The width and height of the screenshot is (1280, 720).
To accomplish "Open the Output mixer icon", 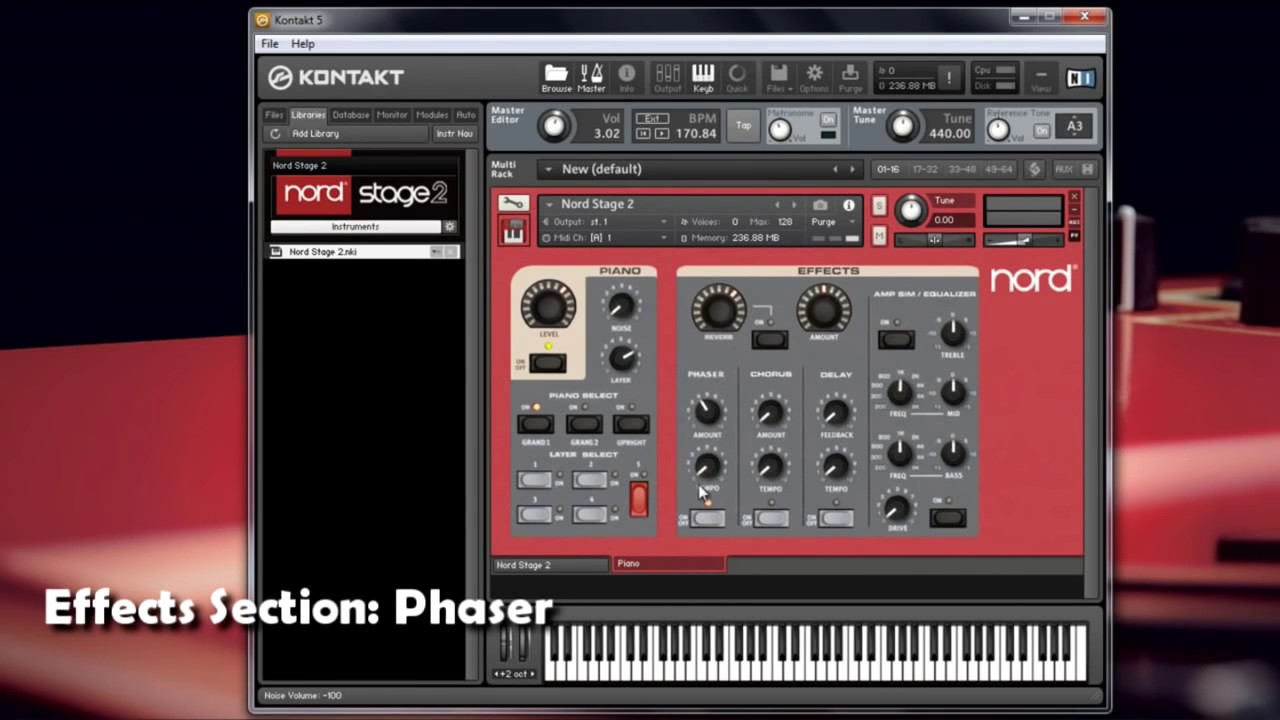I will click(667, 77).
